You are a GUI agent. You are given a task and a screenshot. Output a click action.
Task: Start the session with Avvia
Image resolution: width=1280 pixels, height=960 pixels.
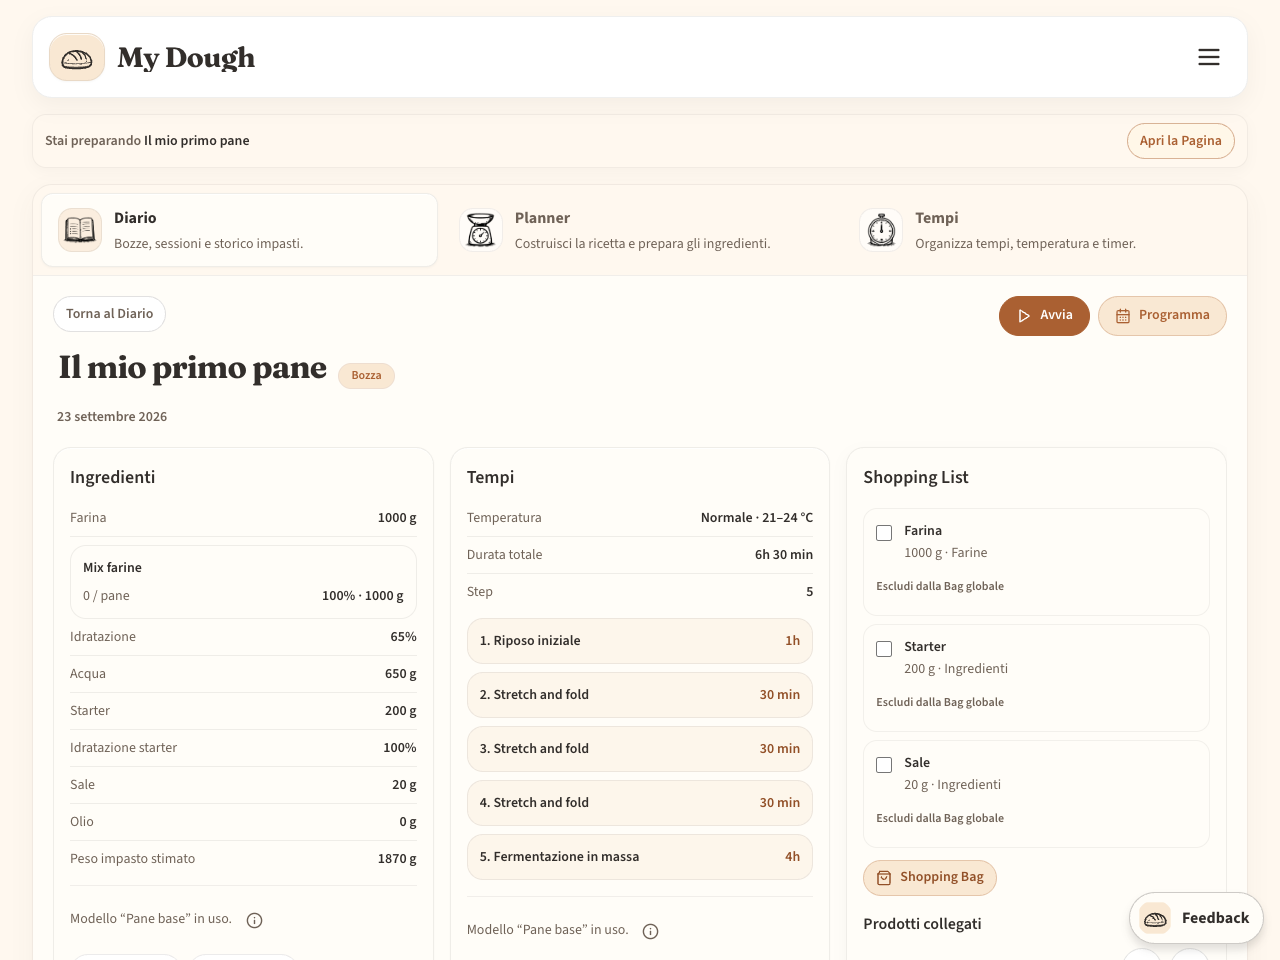coord(1044,316)
